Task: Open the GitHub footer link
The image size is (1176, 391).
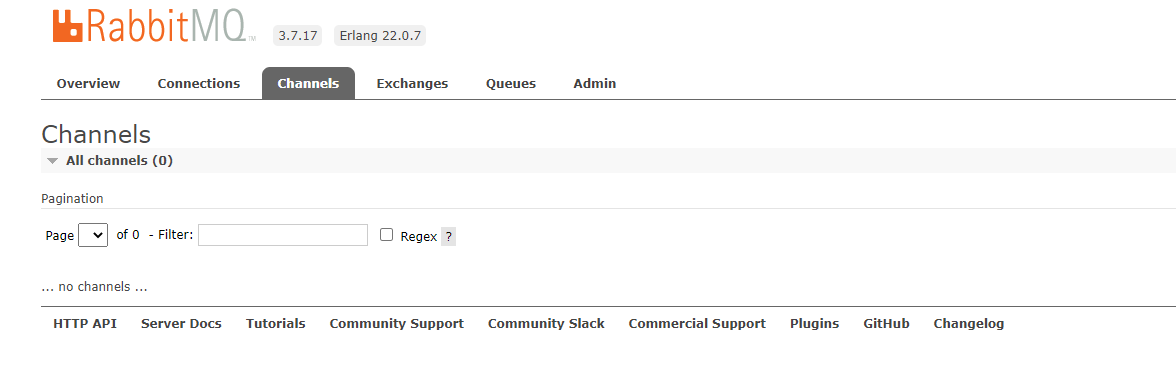Action: (886, 323)
